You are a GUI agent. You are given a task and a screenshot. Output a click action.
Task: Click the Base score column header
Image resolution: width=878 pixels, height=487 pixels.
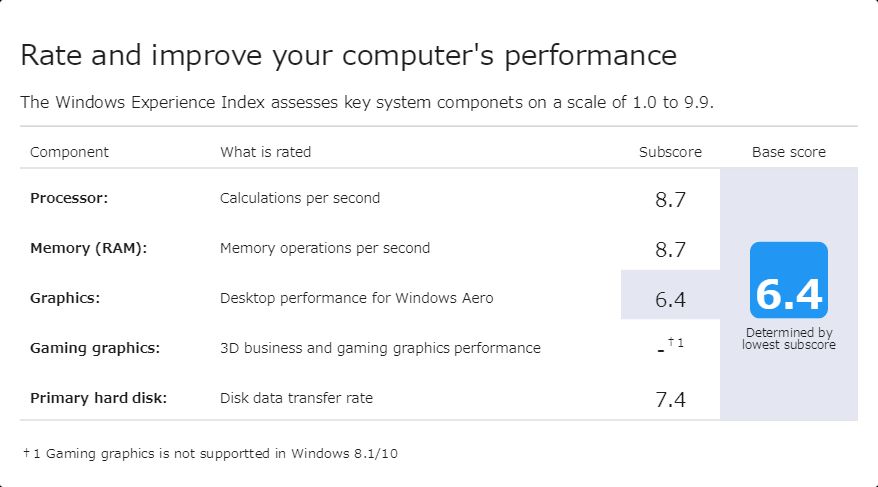789,152
